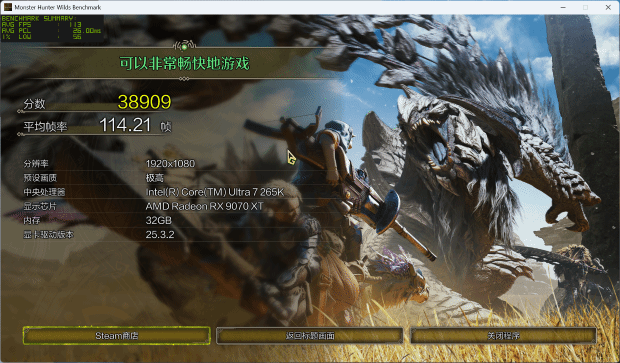Image resolution: width=620 pixels, height=363 pixels.
Task: Click the greyed maximize window button
Action: point(586,7)
